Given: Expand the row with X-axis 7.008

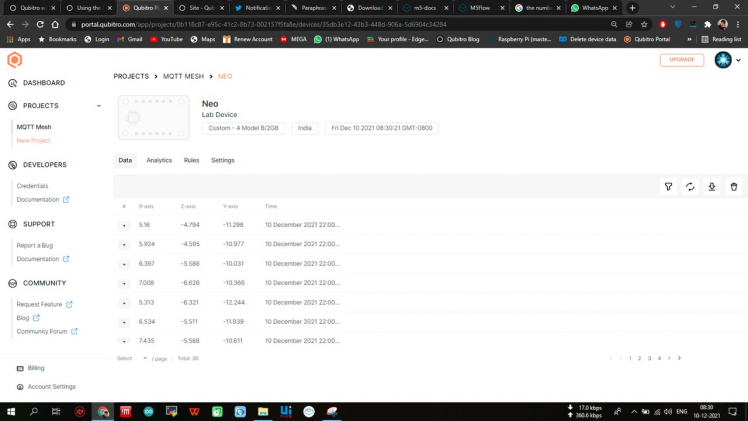Looking at the screenshot, I should pyautogui.click(x=124, y=283).
